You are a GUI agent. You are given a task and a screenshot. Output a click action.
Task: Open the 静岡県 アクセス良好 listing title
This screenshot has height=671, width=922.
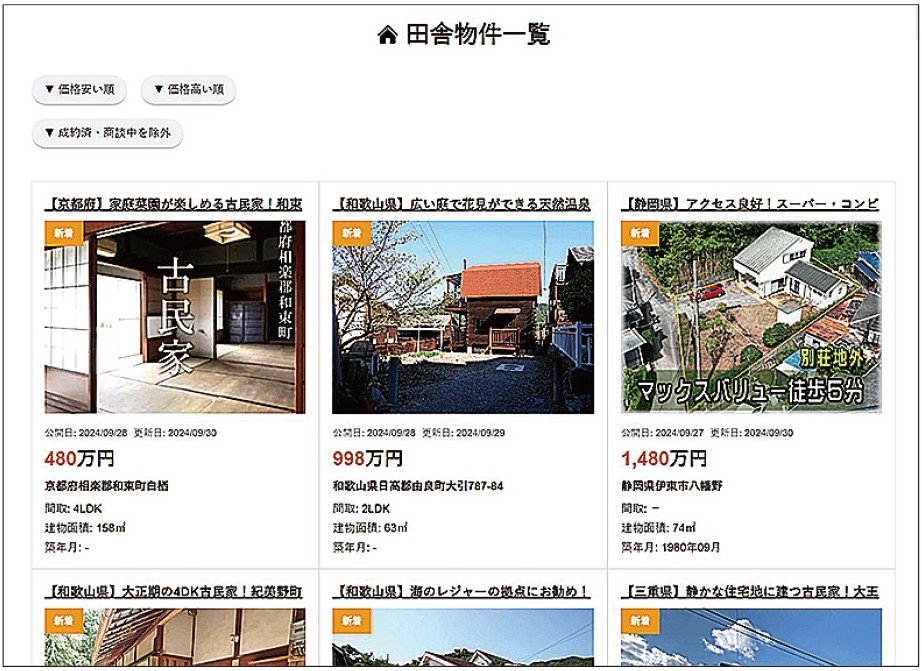pos(750,204)
